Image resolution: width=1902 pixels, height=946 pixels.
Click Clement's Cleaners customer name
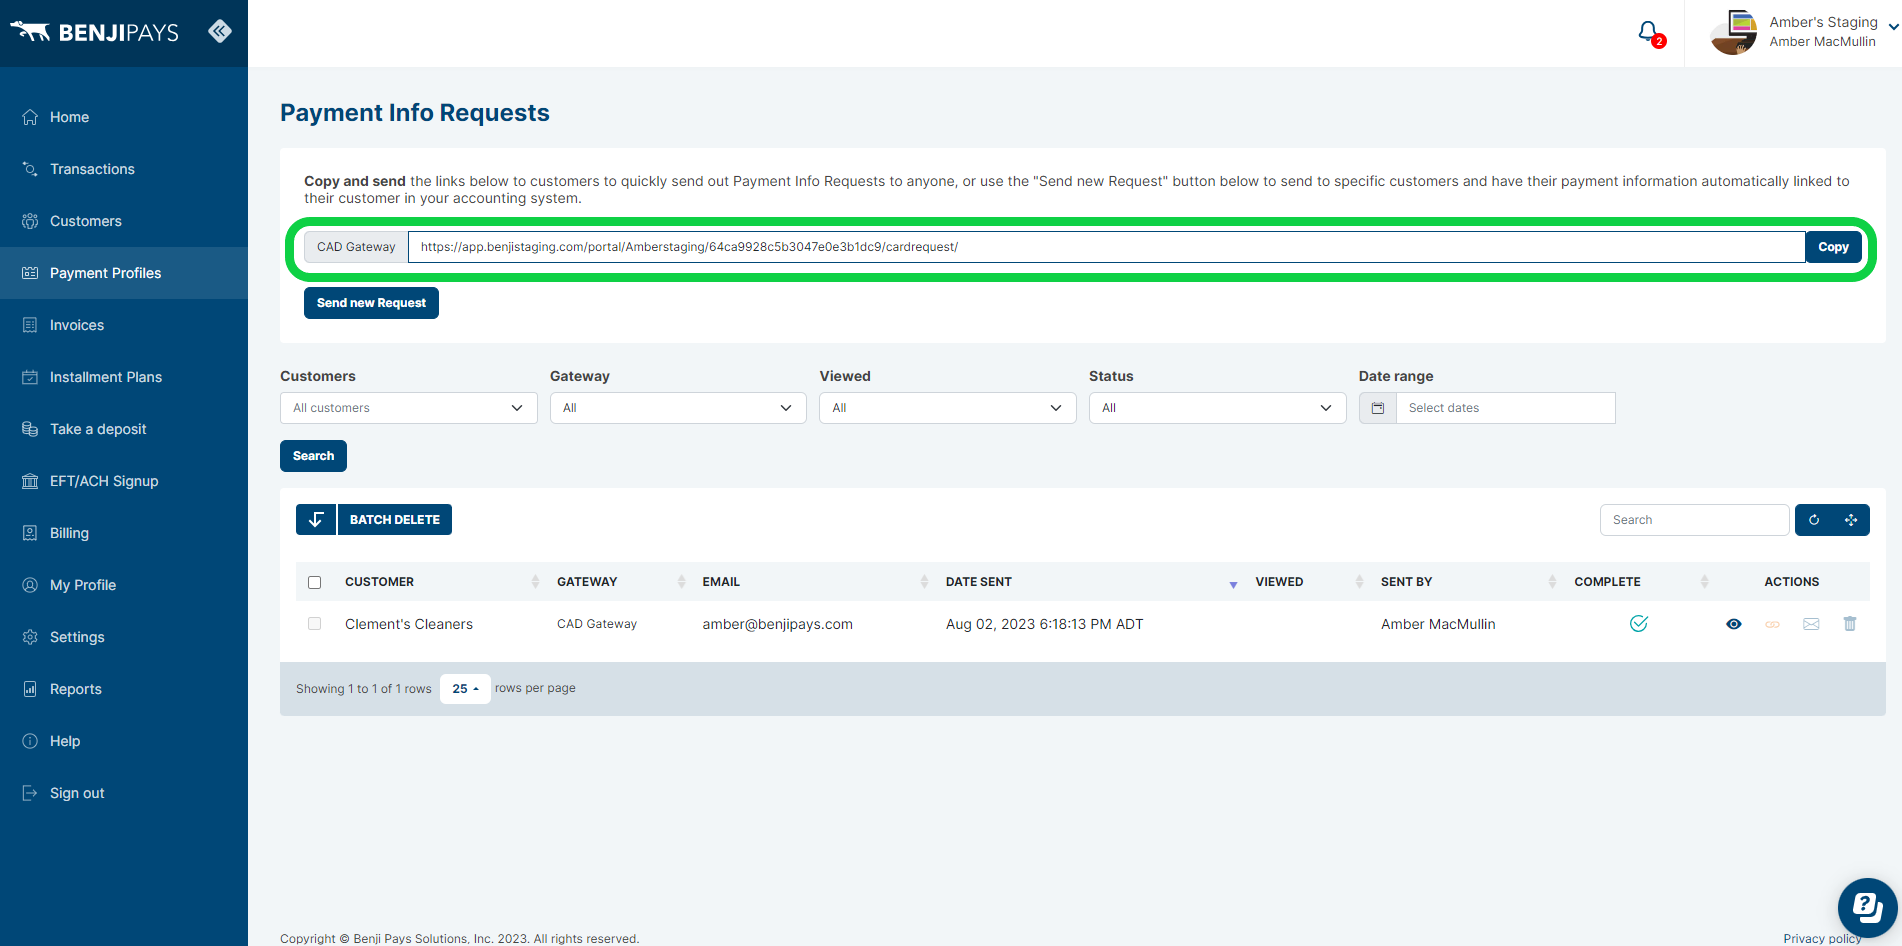pos(409,624)
